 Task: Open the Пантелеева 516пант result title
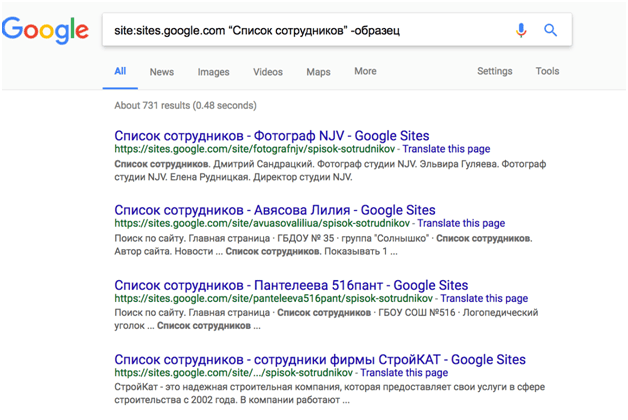point(291,285)
